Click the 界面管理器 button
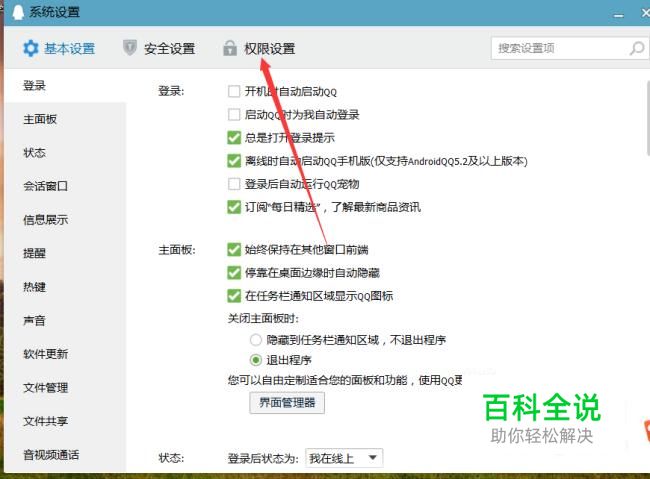 tap(287, 403)
